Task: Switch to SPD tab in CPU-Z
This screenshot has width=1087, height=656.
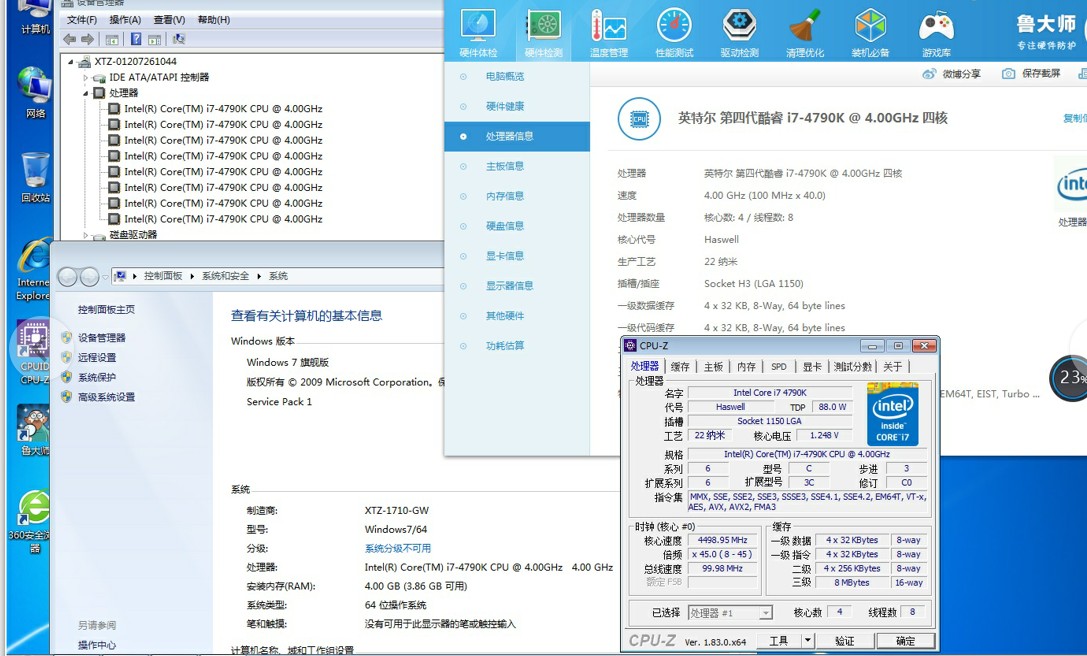Action: pos(779,366)
